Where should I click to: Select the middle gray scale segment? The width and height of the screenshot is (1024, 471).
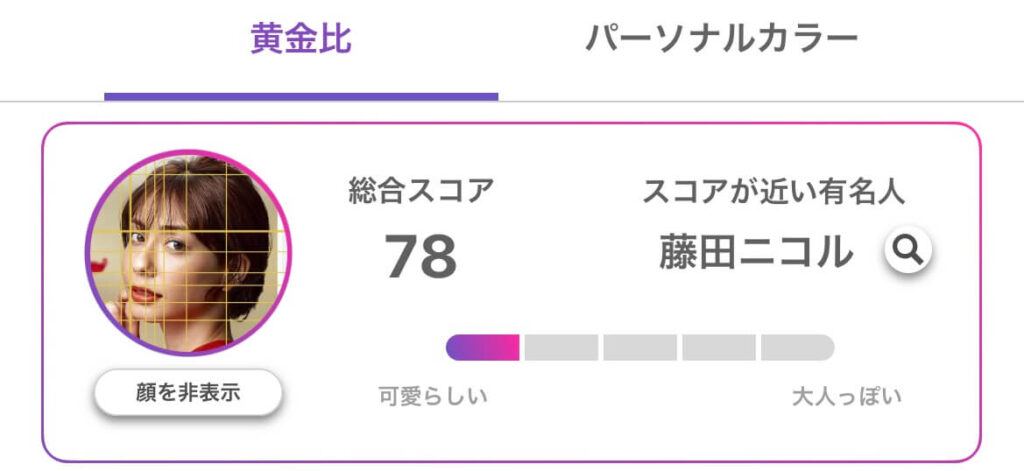tap(640, 348)
